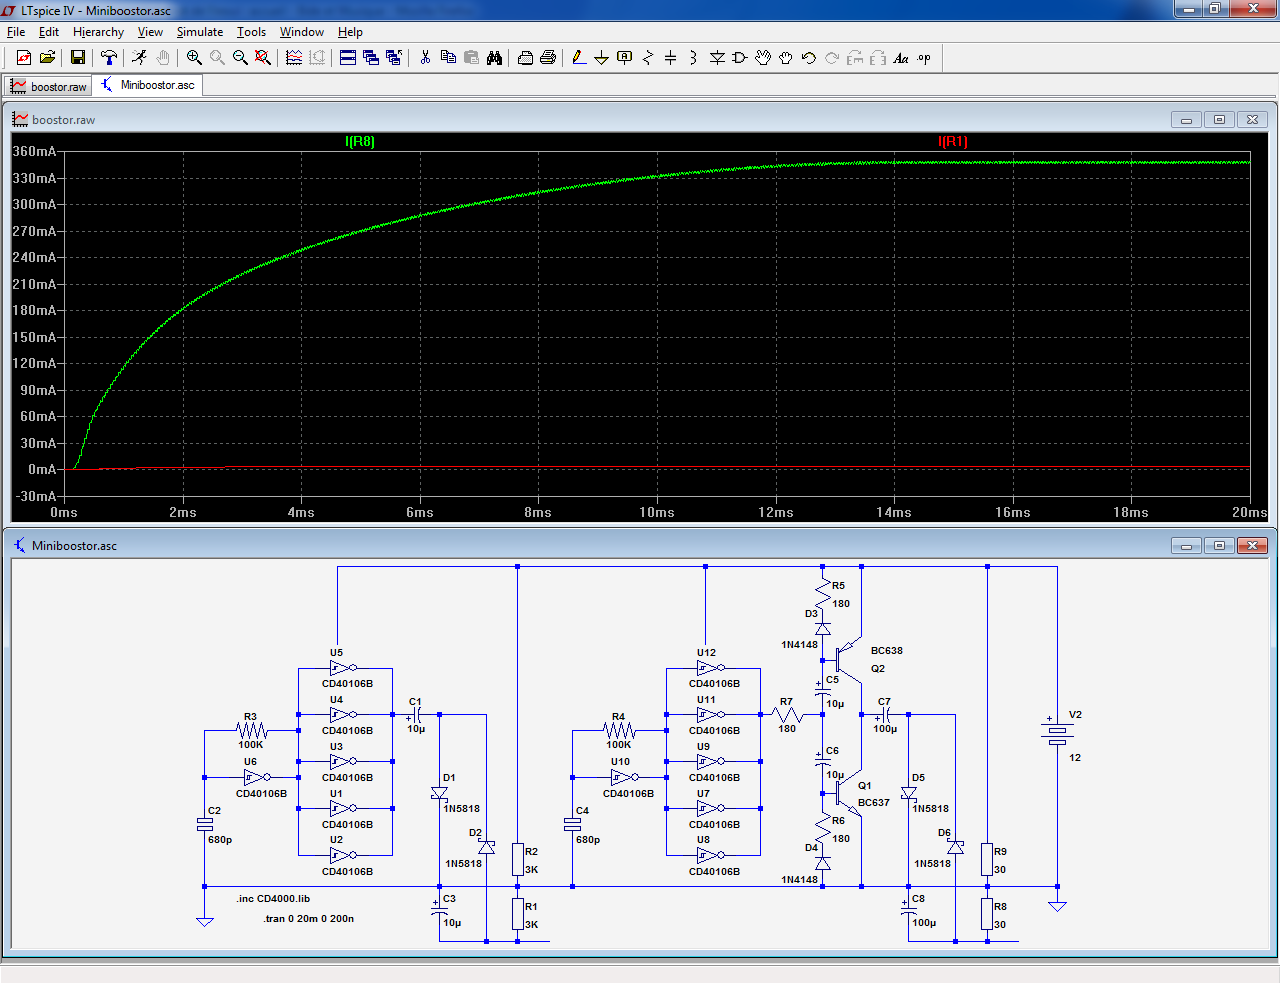Viewport: 1280px width, 984px height.
Task: Click the Zoom In magnifier icon
Action: click(194, 58)
